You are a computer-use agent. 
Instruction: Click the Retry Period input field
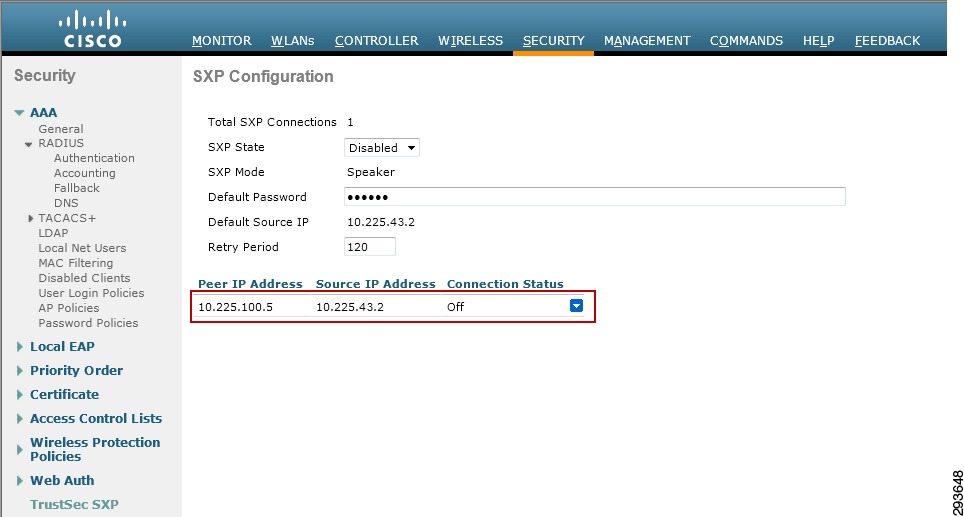point(369,247)
